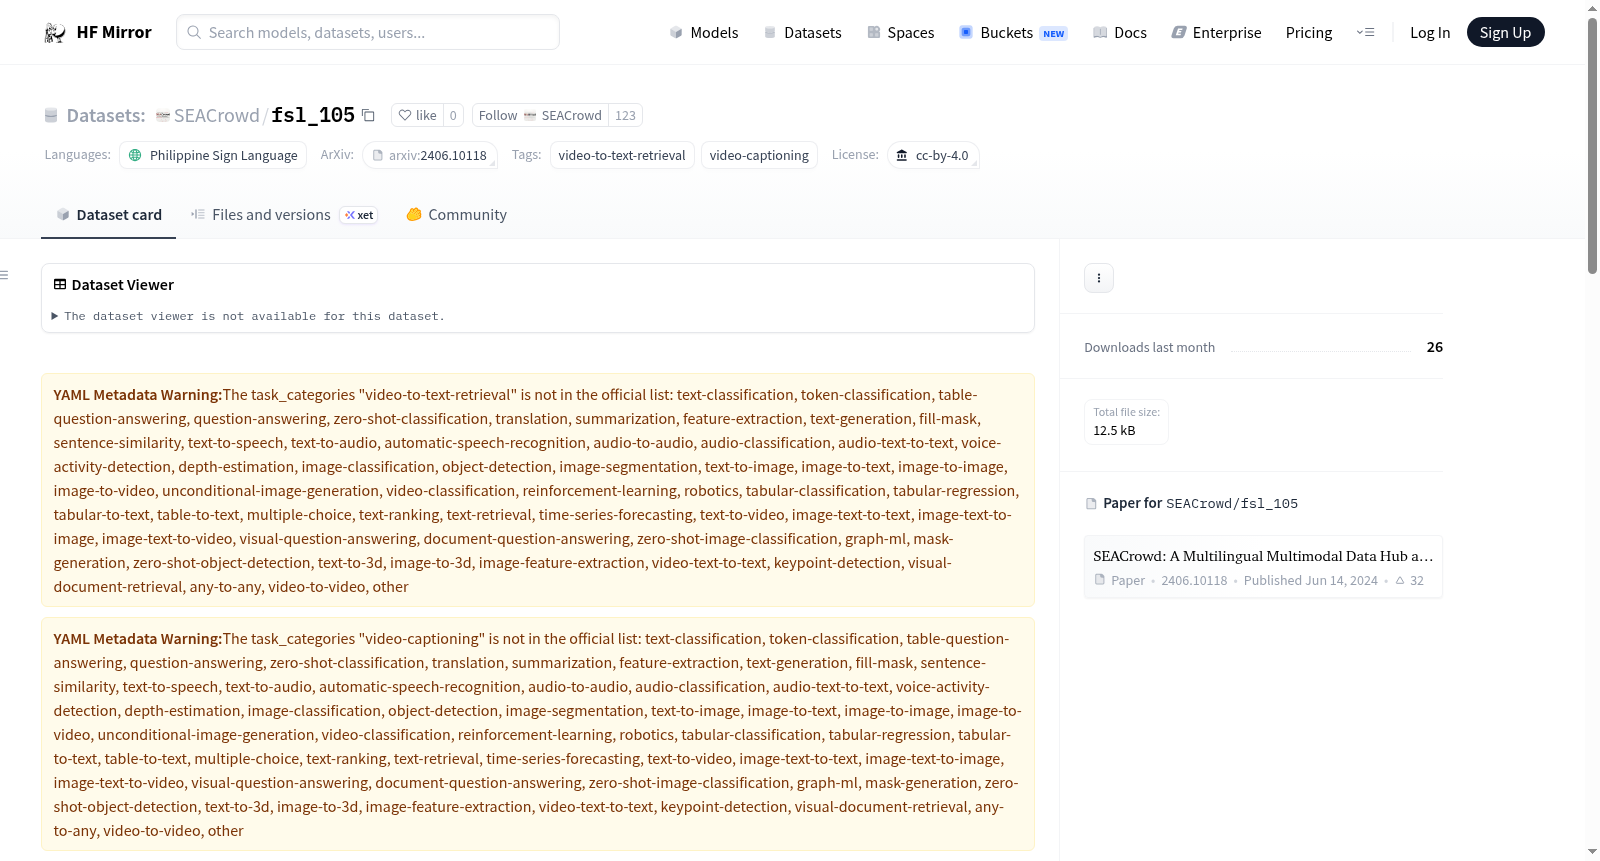The height and width of the screenshot is (861, 1600).
Task: Open the Models page
Action: pos(704,32)
